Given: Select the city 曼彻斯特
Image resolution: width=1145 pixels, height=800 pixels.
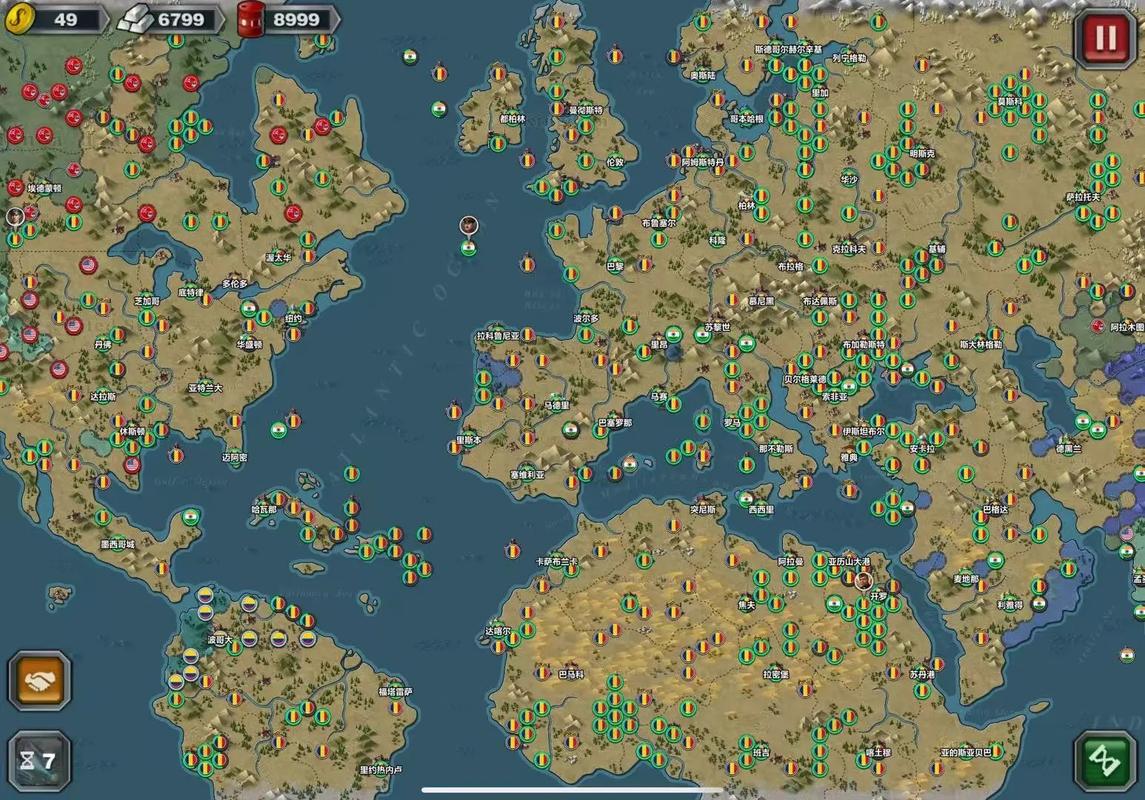Looking at the screenshot, I should [x=586, y=110].
